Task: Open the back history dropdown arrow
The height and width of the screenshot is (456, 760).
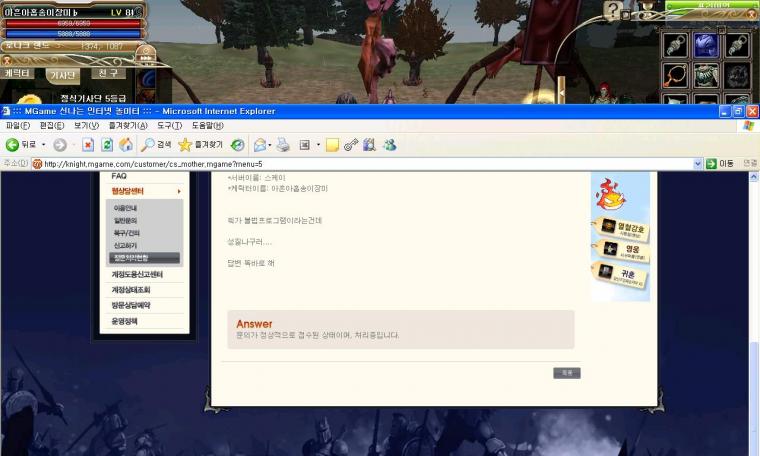Action: [x=44, y=144]
